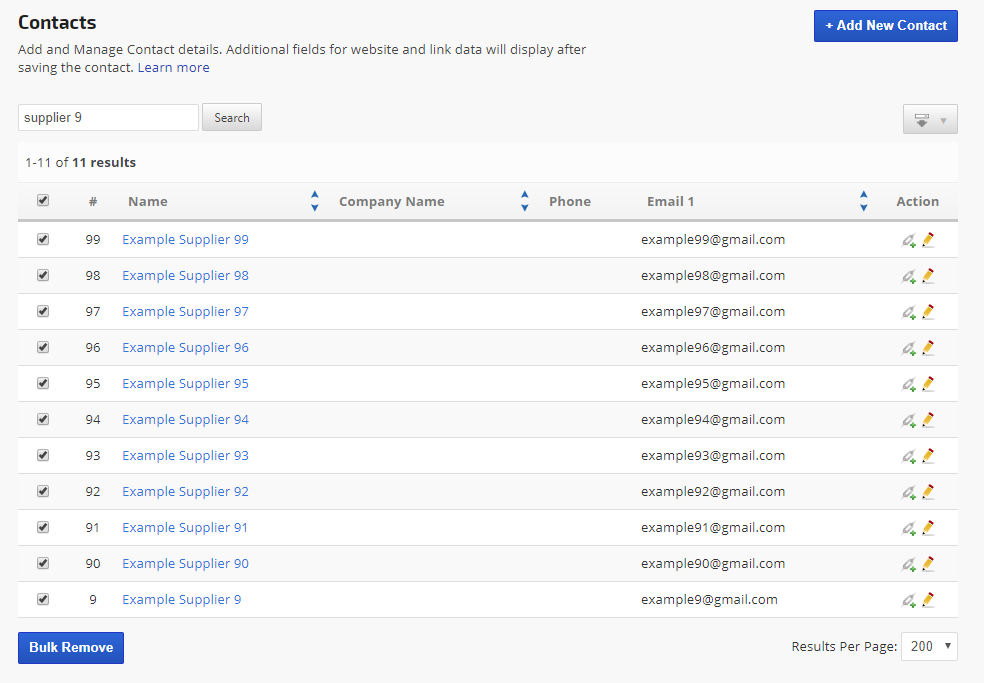Click the contact search input field
The height and width of the screenshot is (683, 984).
click(x=108, y=118)
